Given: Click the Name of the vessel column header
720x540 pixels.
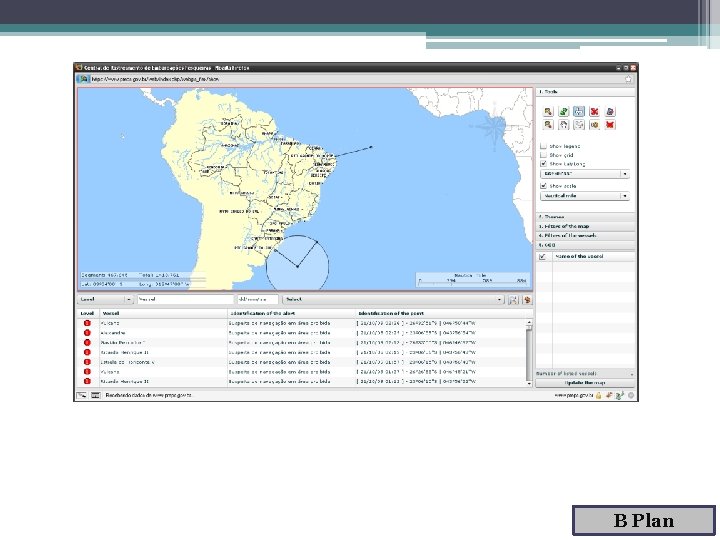Looking at the screenshot, I should click(594, 257).
